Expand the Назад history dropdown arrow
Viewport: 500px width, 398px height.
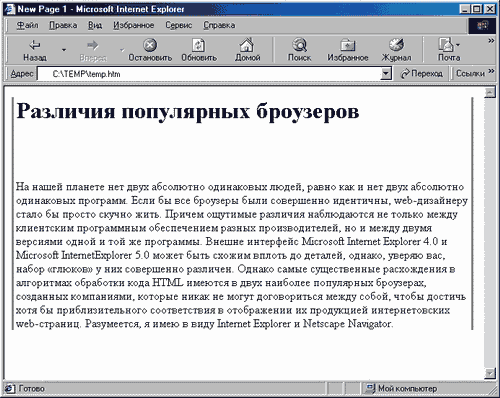tap(64, 50)
